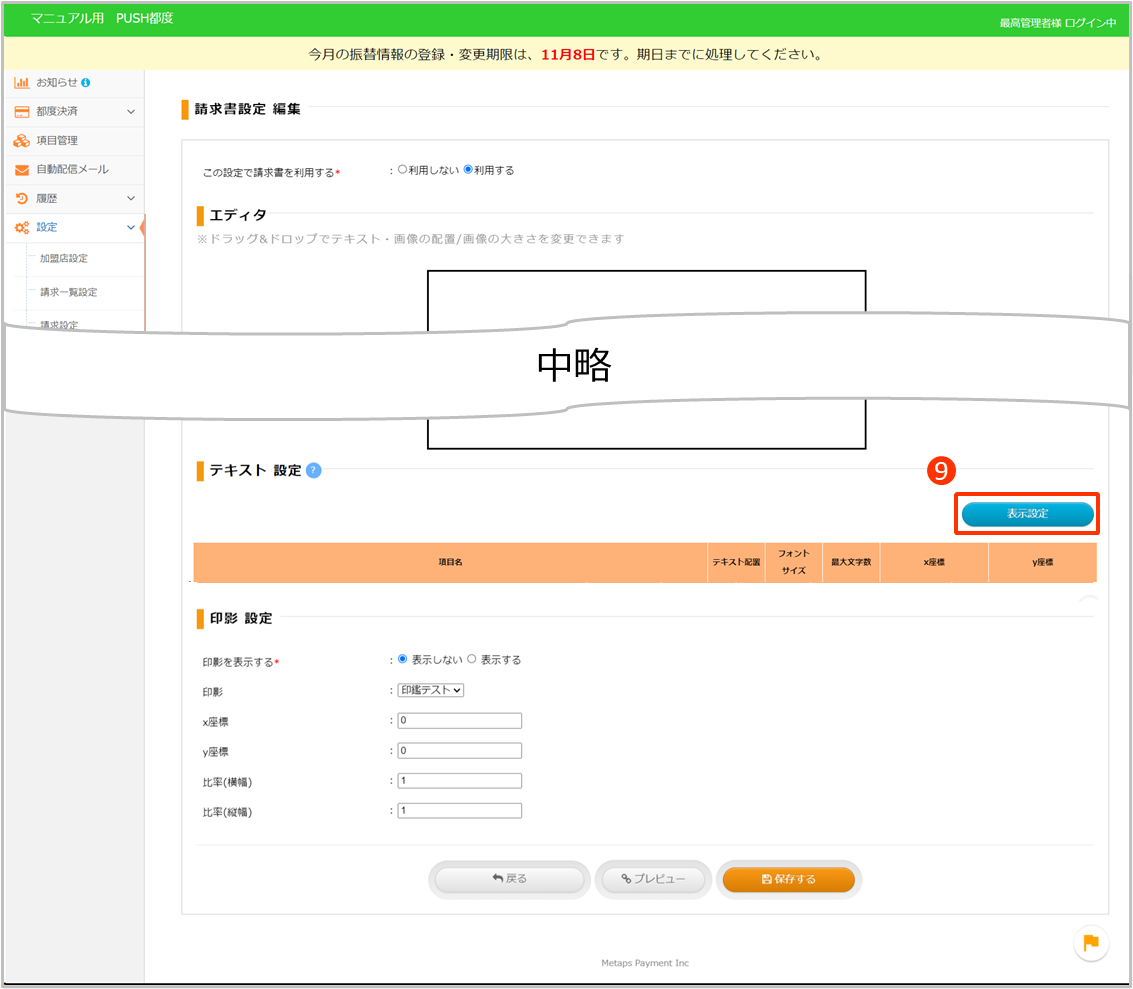Open 加盟店設定 in the sidebar submenu
Image resolution: width=1133 pixels, height=989 pixels.
64,259
